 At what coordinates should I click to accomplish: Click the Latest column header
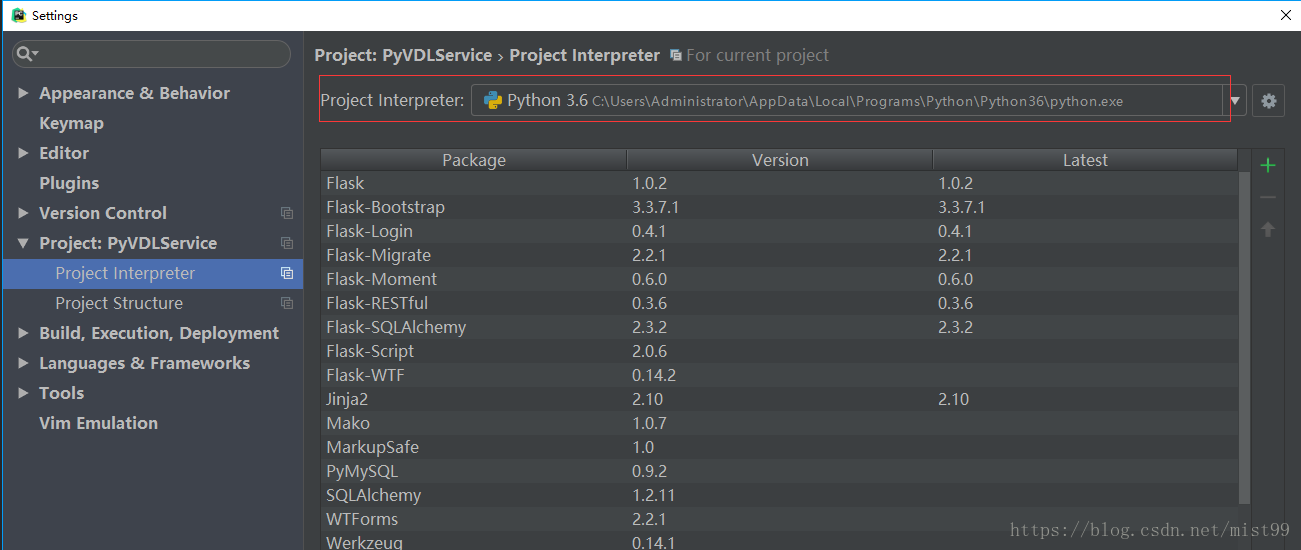point(1085,160)
